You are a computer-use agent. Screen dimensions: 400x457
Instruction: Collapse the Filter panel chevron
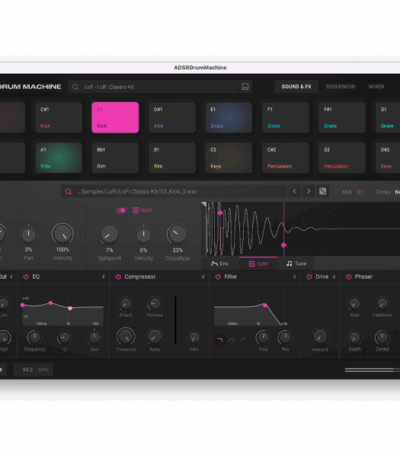295,277
